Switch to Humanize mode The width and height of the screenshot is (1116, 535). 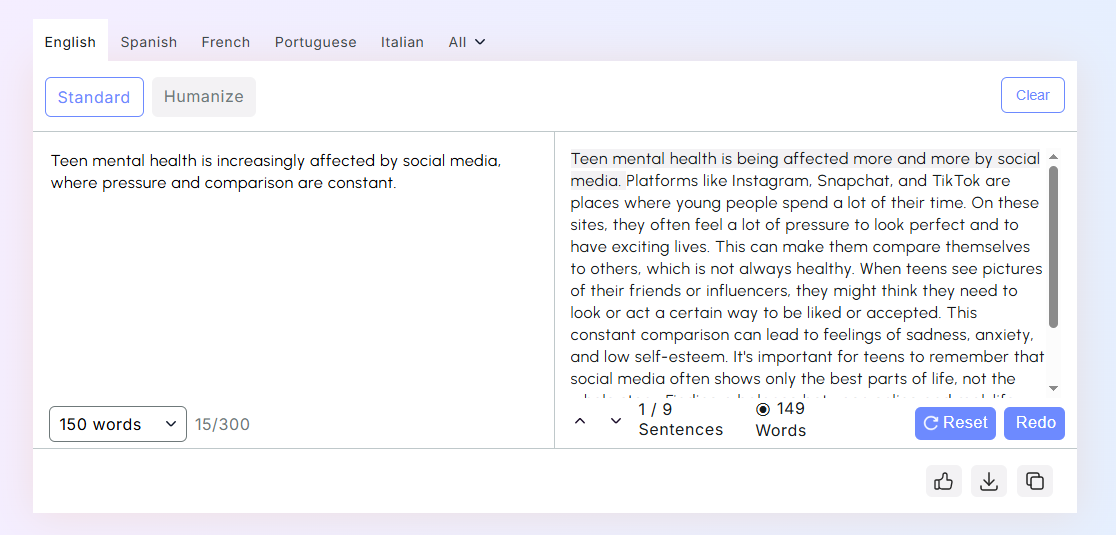204,97
